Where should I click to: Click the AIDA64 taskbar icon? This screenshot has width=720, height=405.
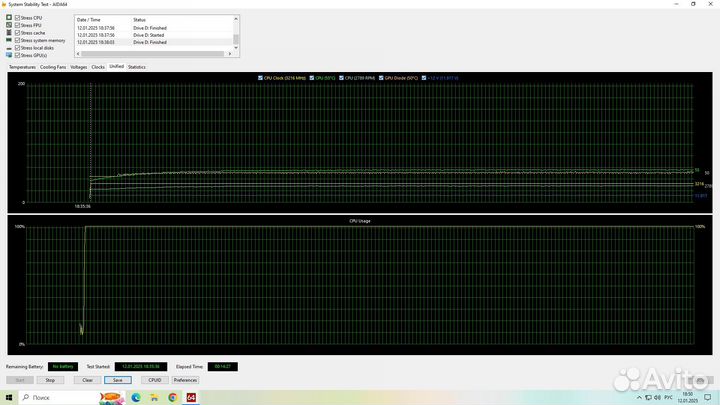coord(191,397)
